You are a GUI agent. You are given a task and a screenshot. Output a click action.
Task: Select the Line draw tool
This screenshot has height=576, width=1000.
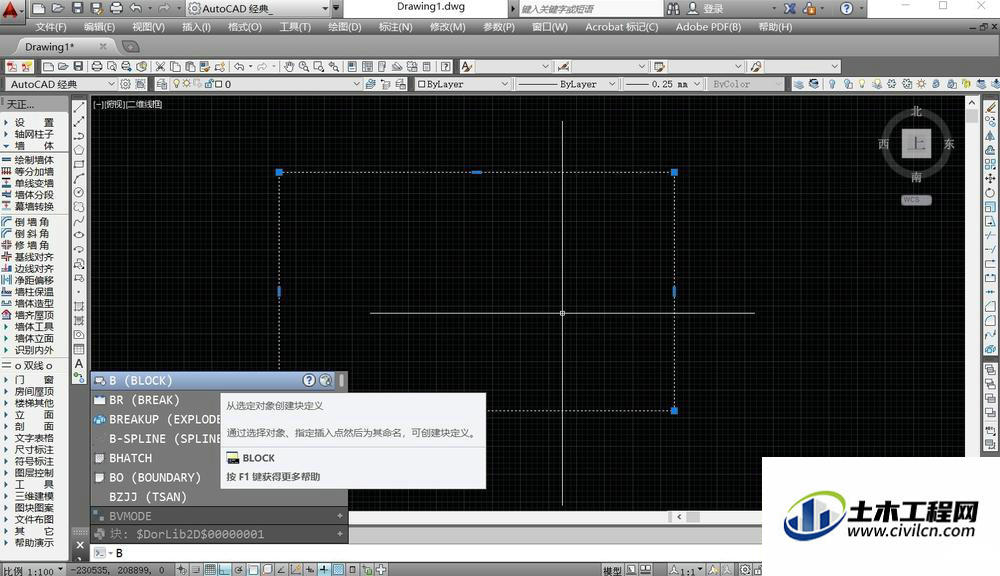[x=79, y=107]
